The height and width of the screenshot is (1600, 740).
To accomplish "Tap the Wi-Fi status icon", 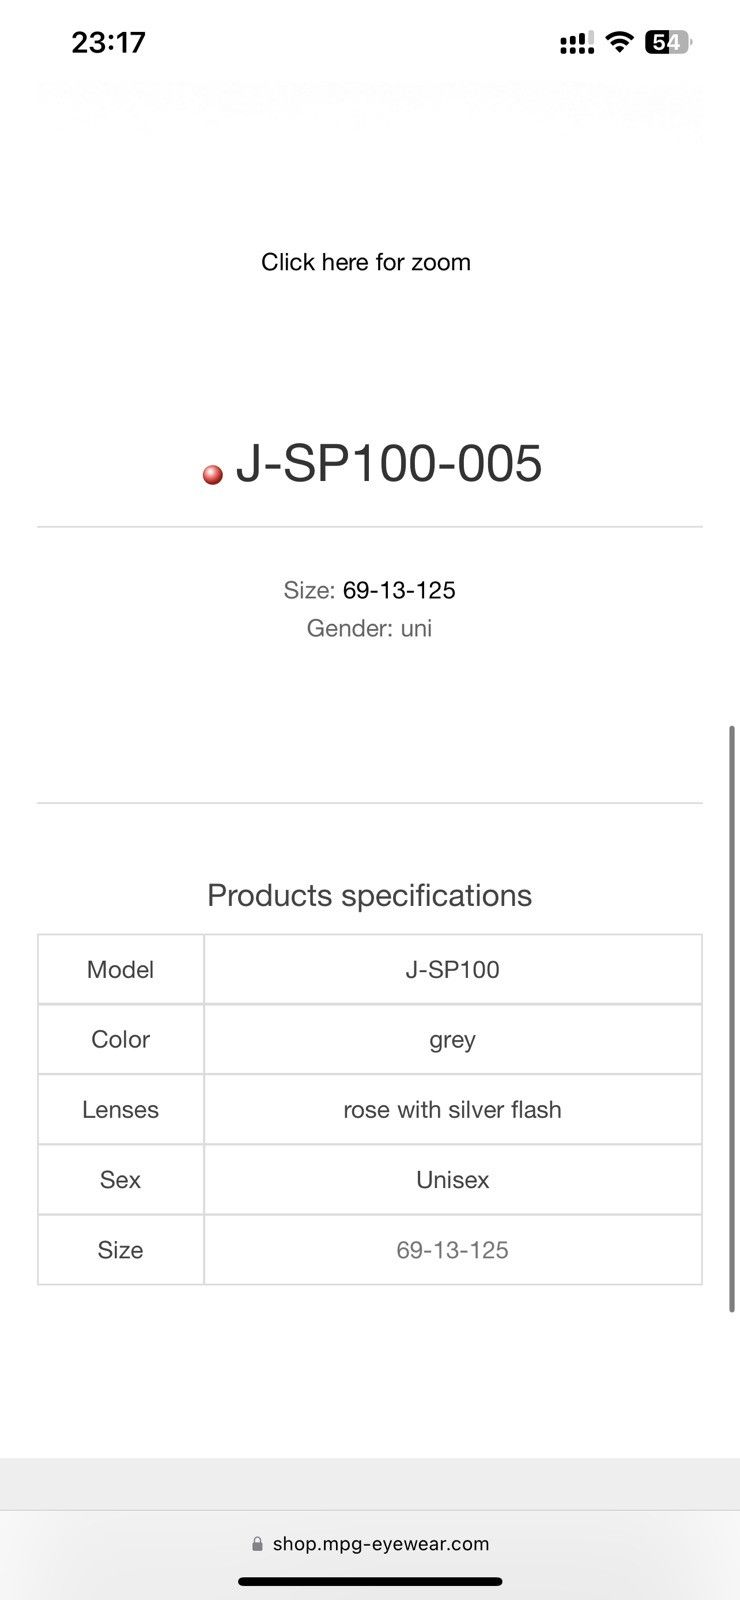I will tap(620, 42).
